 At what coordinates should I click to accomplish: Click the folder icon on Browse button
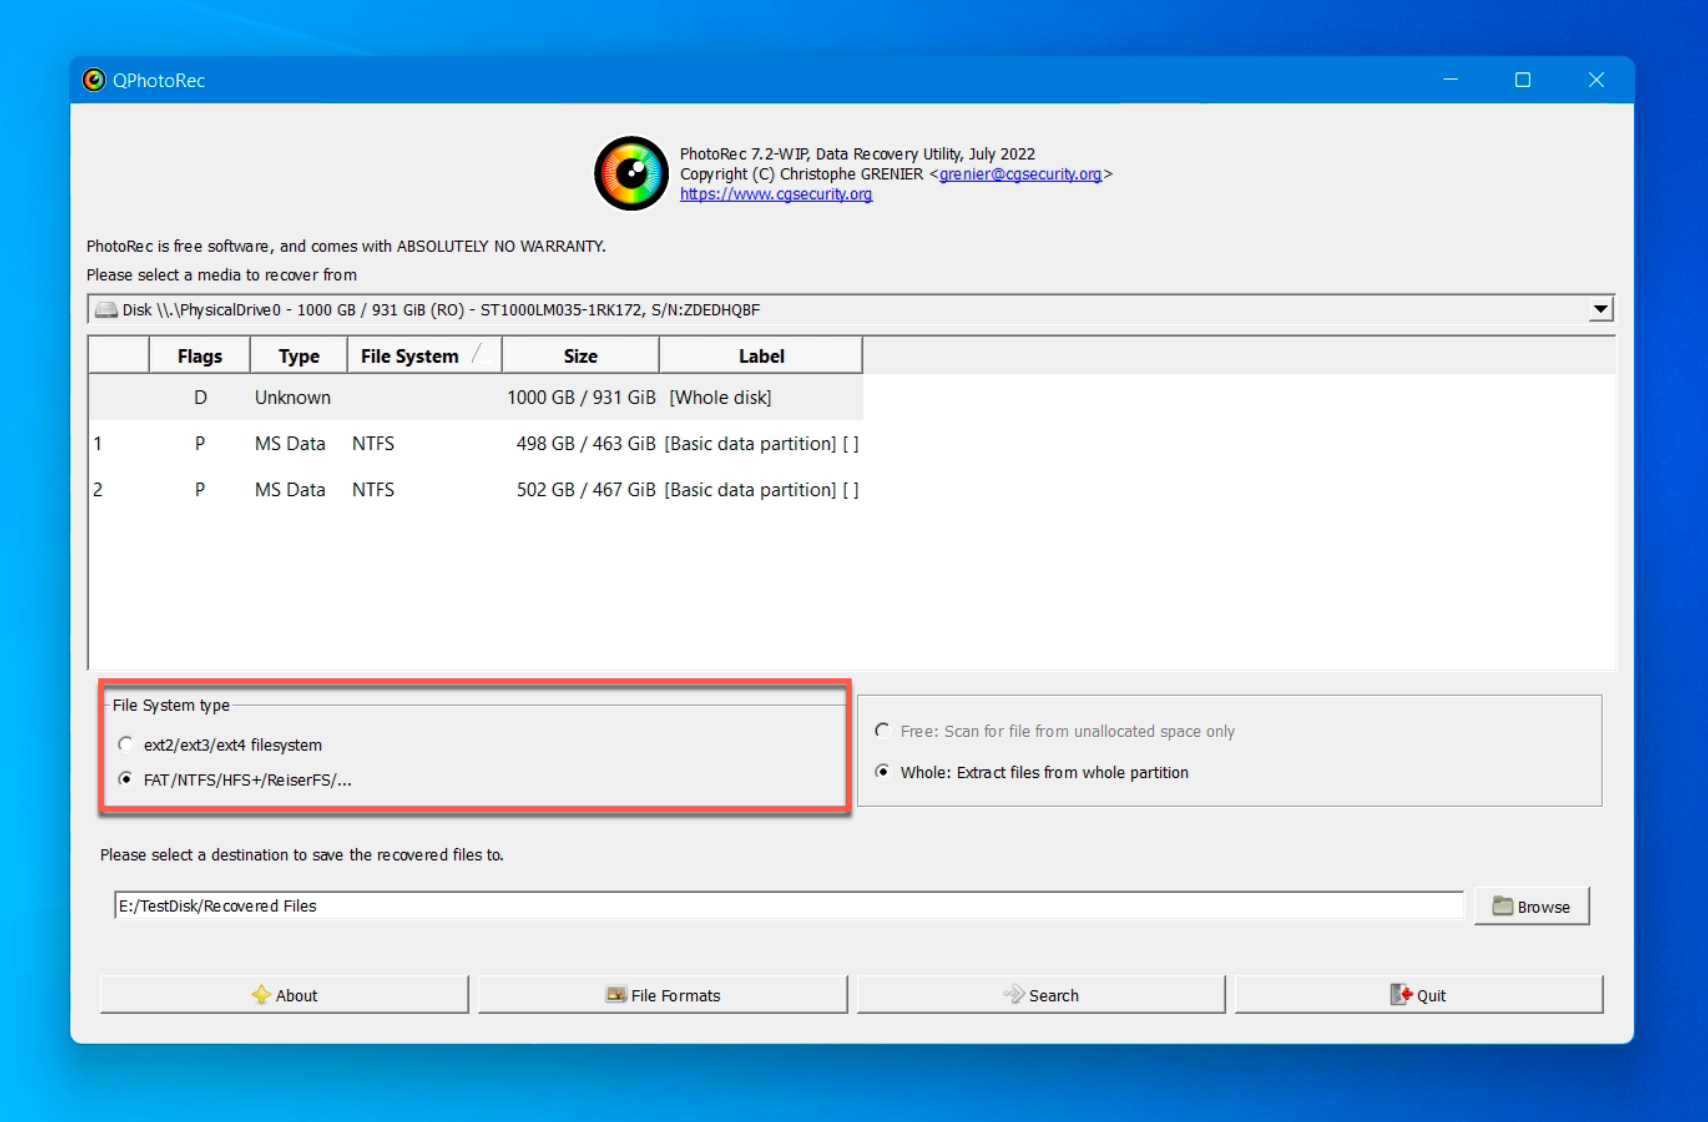pos(1502,906)
